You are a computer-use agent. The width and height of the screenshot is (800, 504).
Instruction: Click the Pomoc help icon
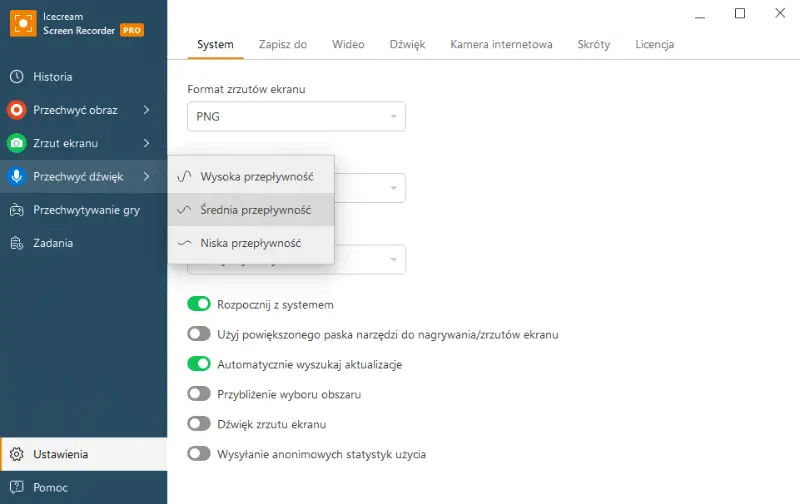coord(17,487)
